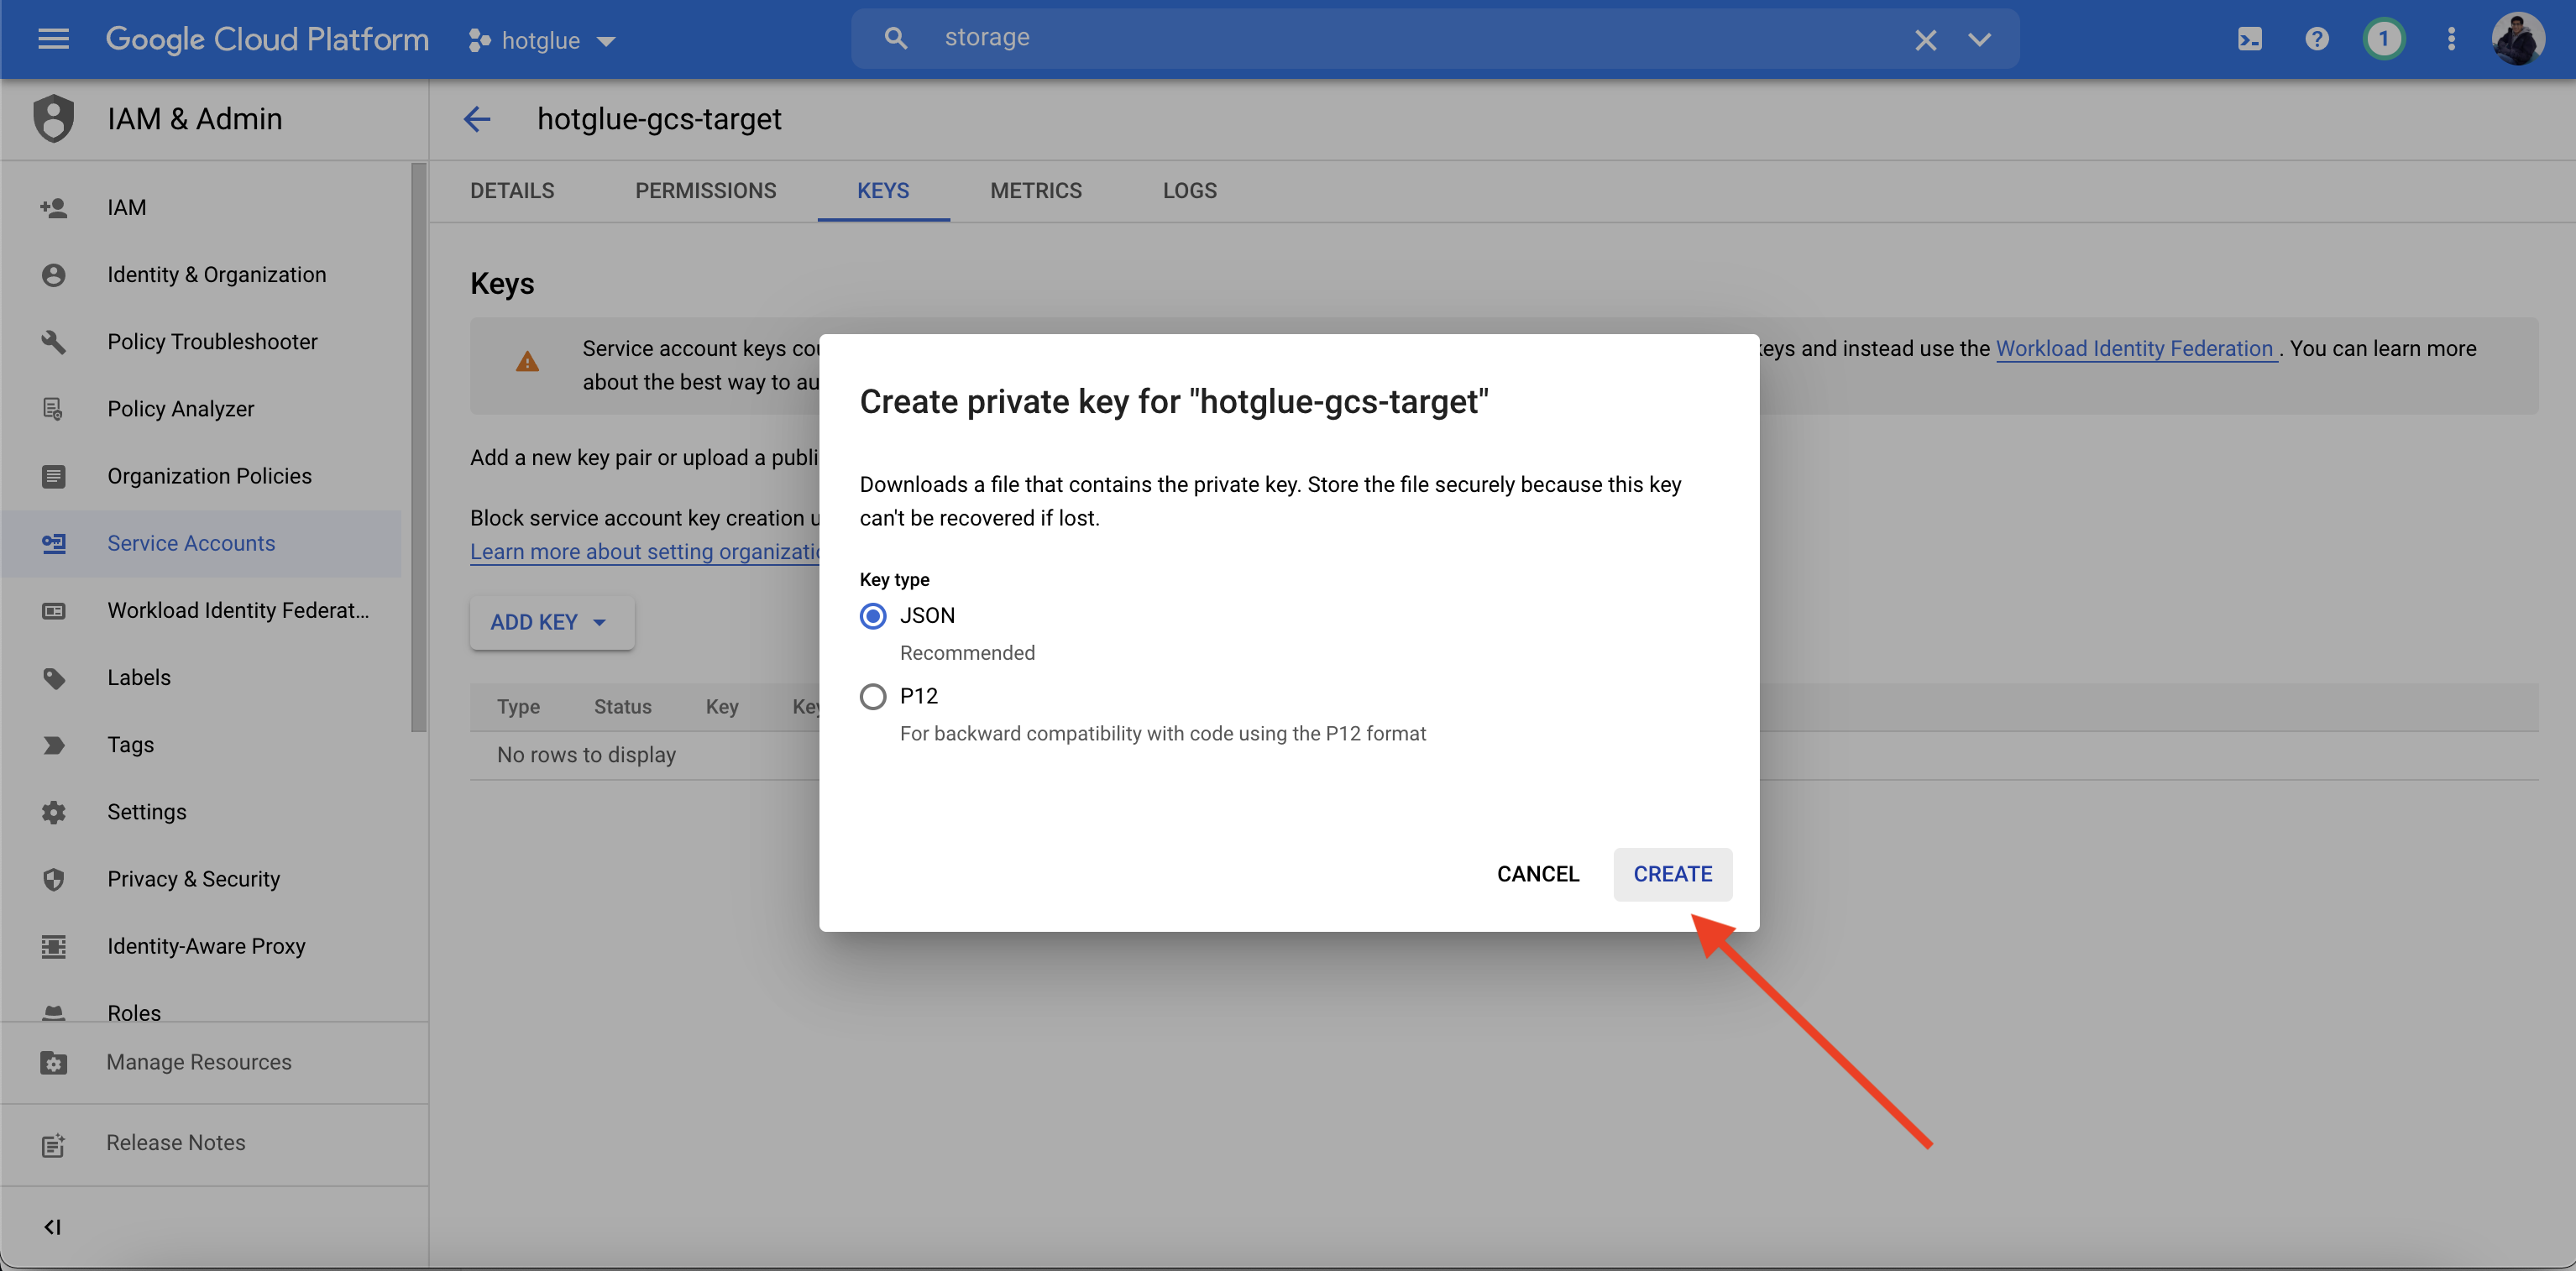This screenshot has height=1271, width=2576.
Task: Collapse the sidebar navigation panel
Action: [53, 1227]
